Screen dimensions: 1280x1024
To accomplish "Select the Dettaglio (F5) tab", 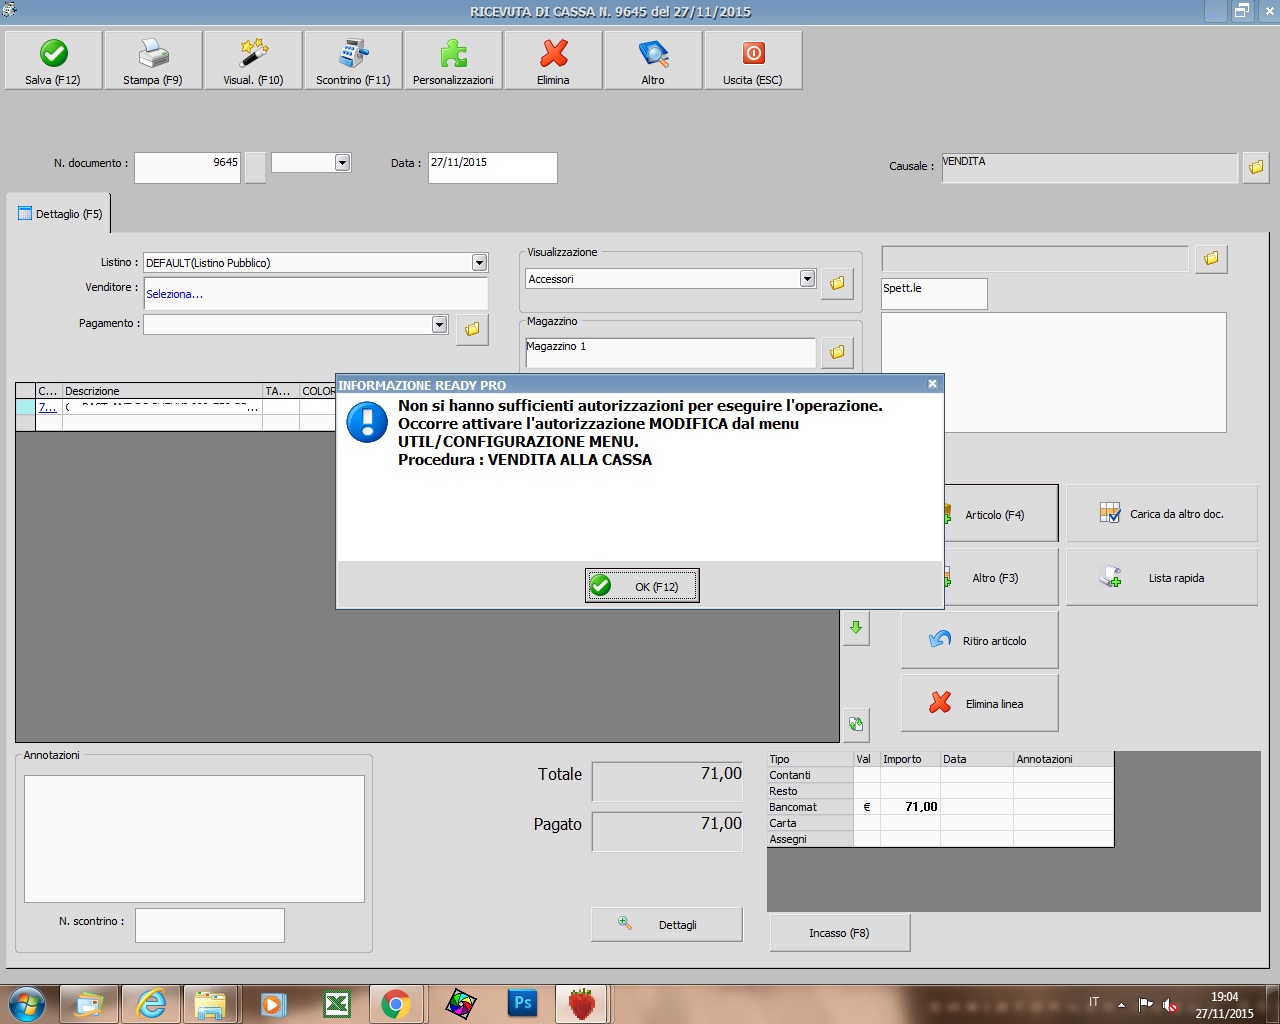I will 60,214.
